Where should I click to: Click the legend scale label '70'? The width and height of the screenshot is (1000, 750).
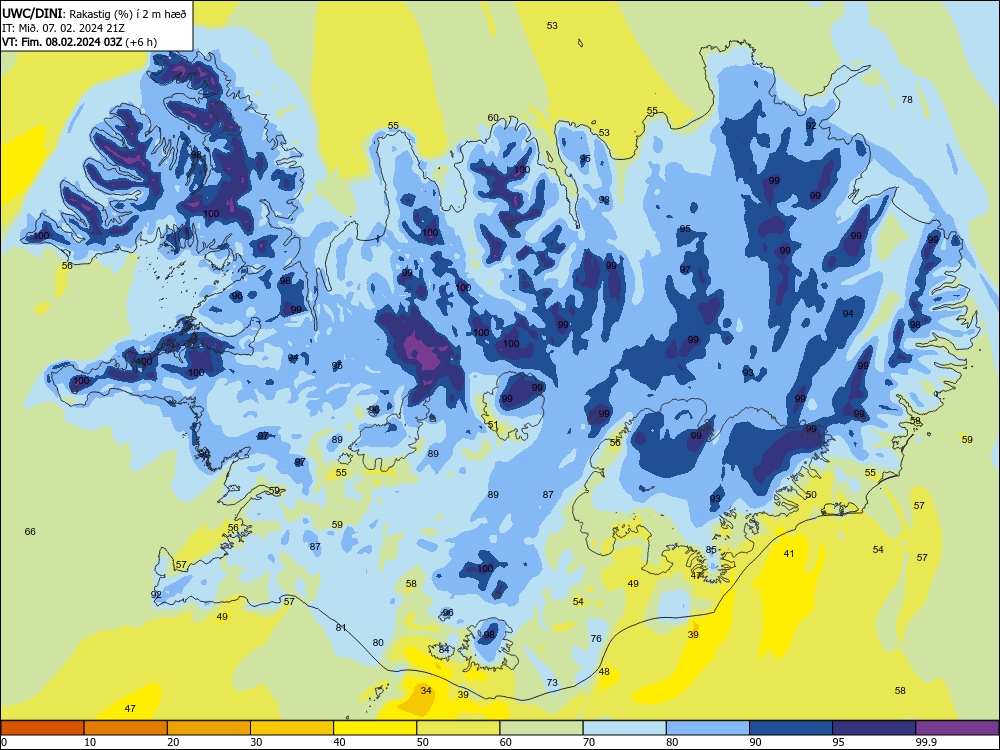[x=589, y=742]
